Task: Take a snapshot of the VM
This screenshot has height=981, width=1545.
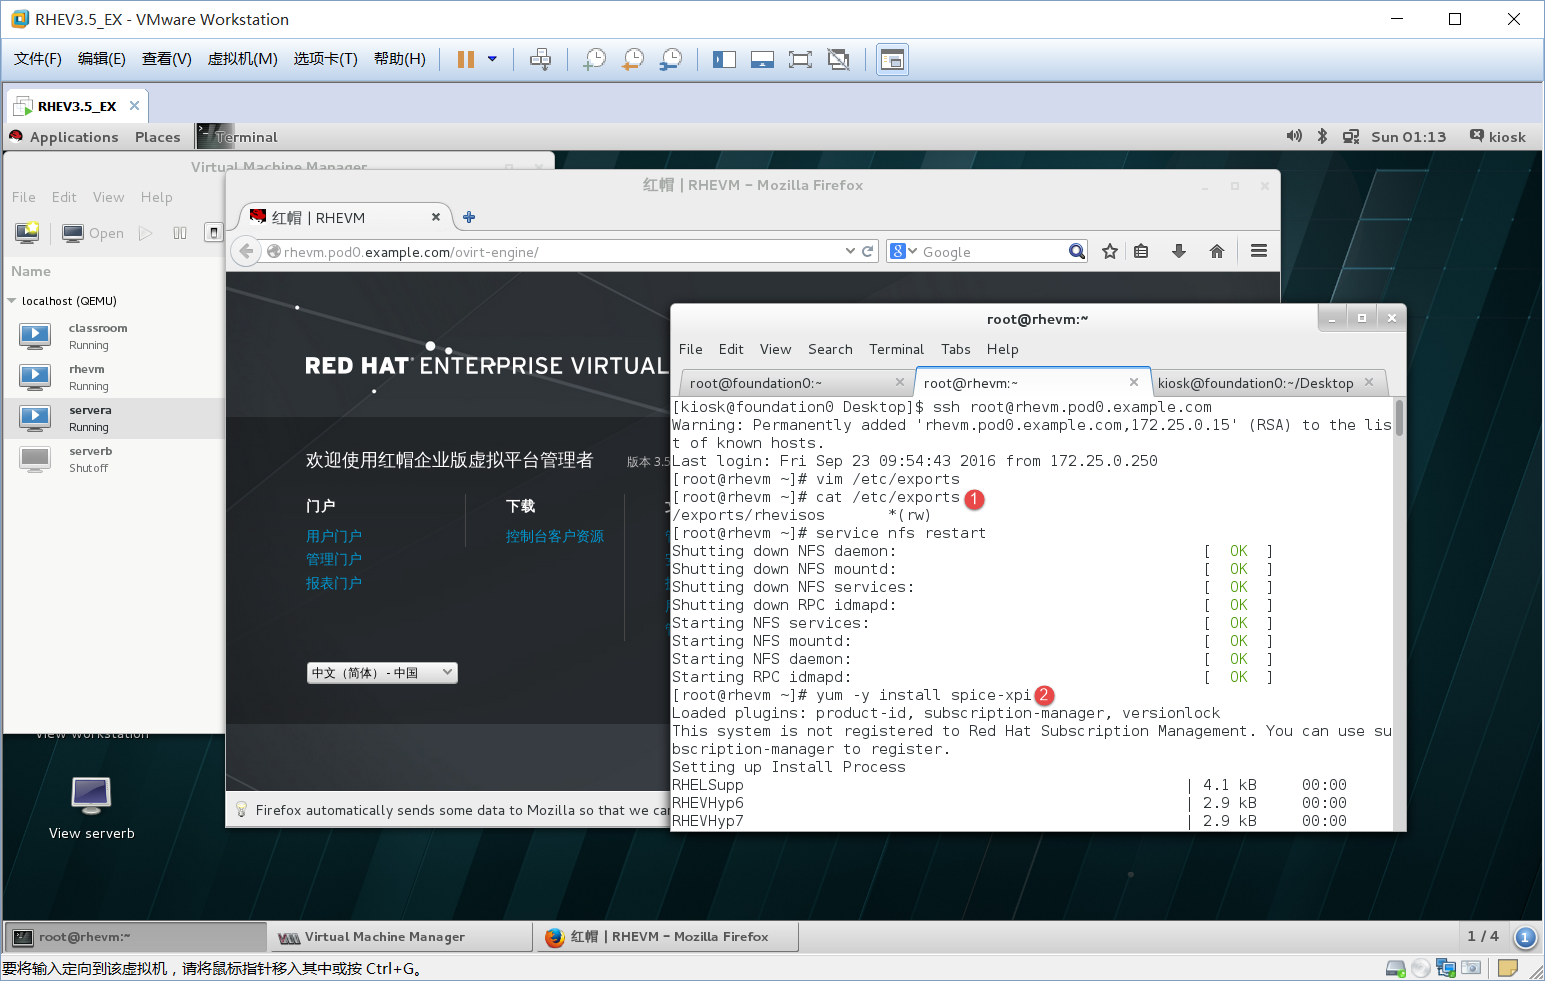Action: pyautogui.click(x=595, y=59)
